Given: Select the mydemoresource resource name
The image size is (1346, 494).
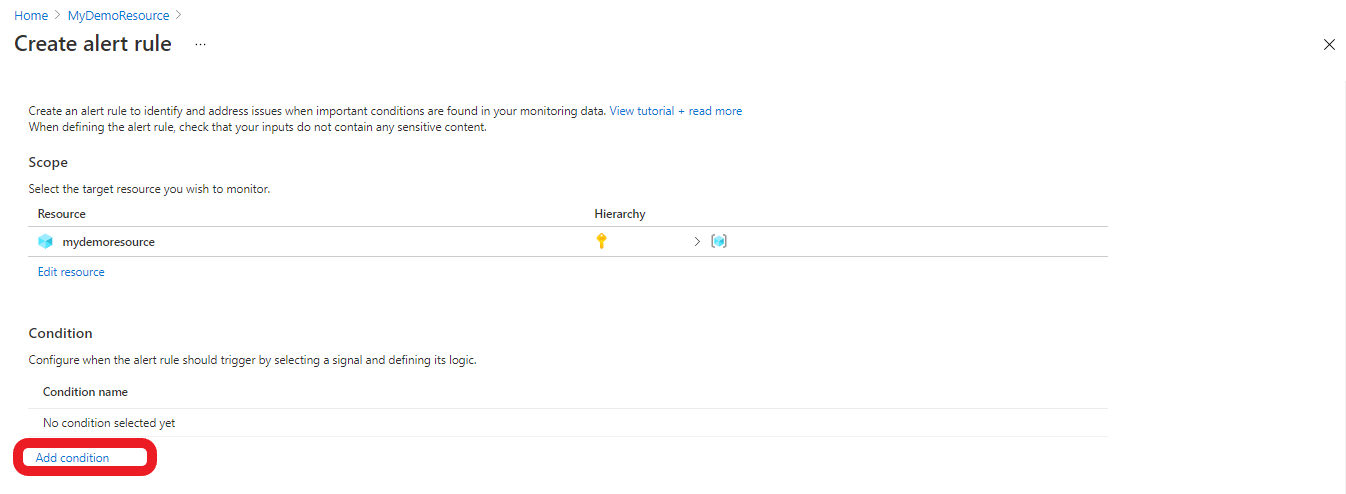Looking at the screenshot, I should (108, 242).
